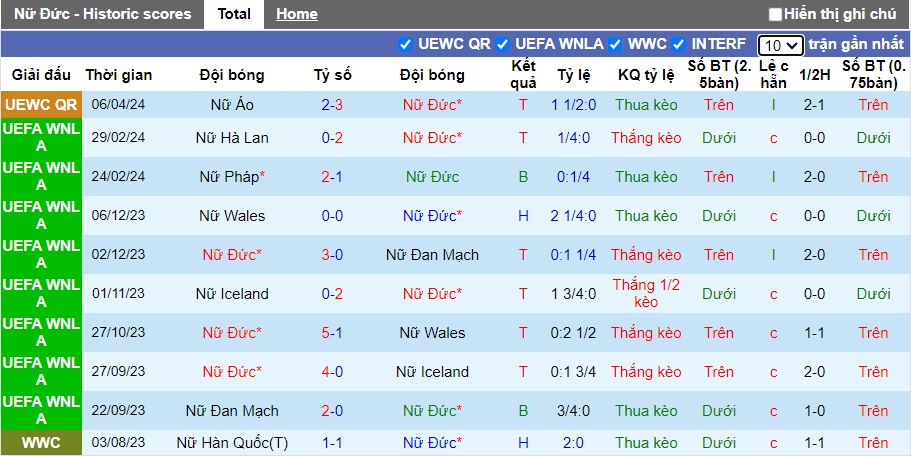Open the Home tab
The width and height of the screenshot is (911, 456).
(296, 14)
